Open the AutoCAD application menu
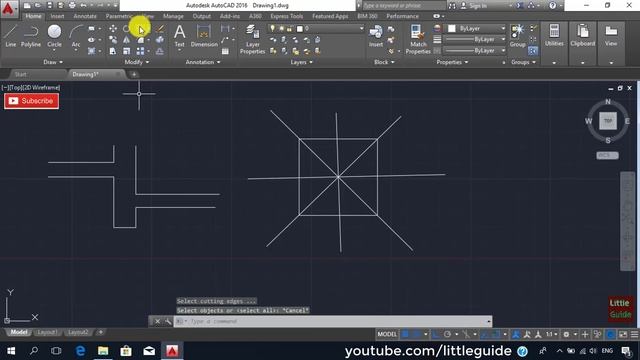 pos(8,8)
